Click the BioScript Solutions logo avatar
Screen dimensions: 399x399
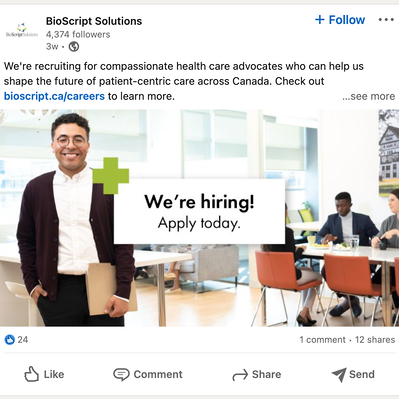point(22,30)
